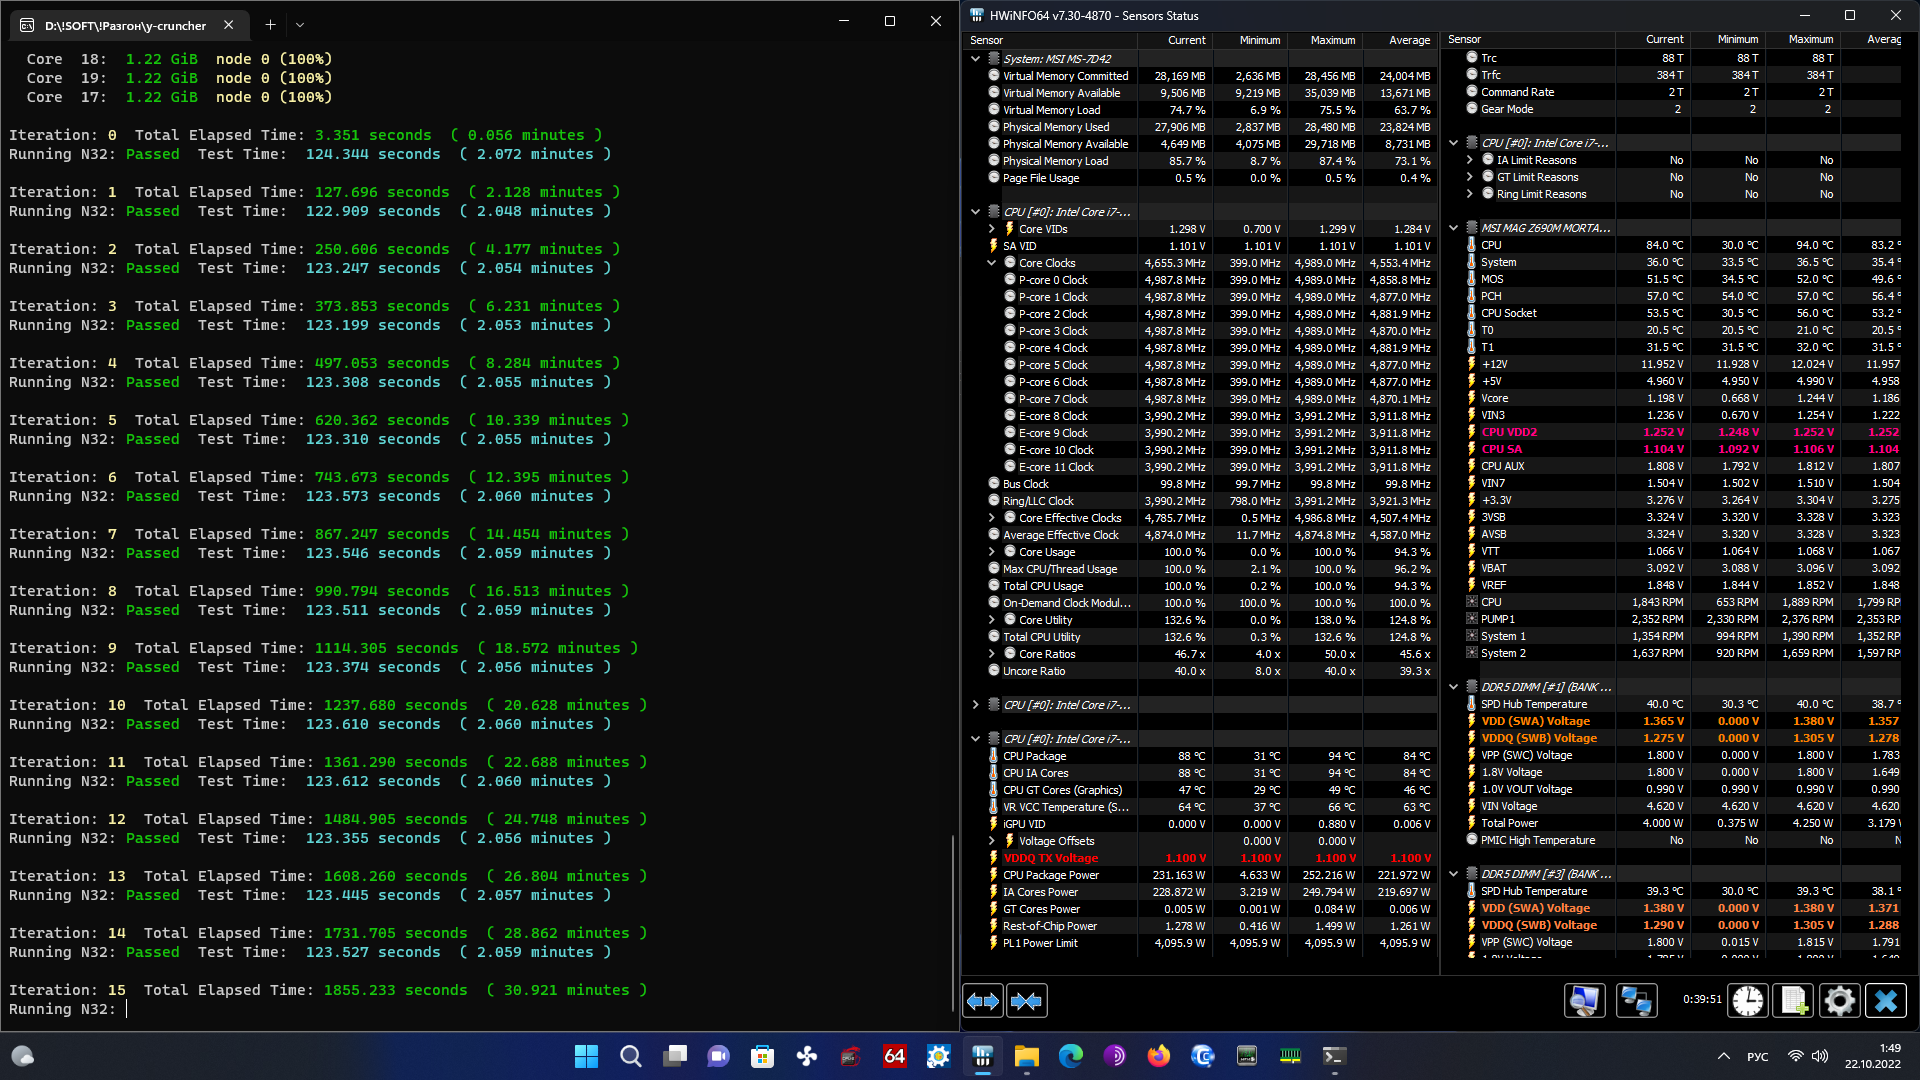Select the CPU Package Power row
1920x1080 pixels.
coord(1050,875)
